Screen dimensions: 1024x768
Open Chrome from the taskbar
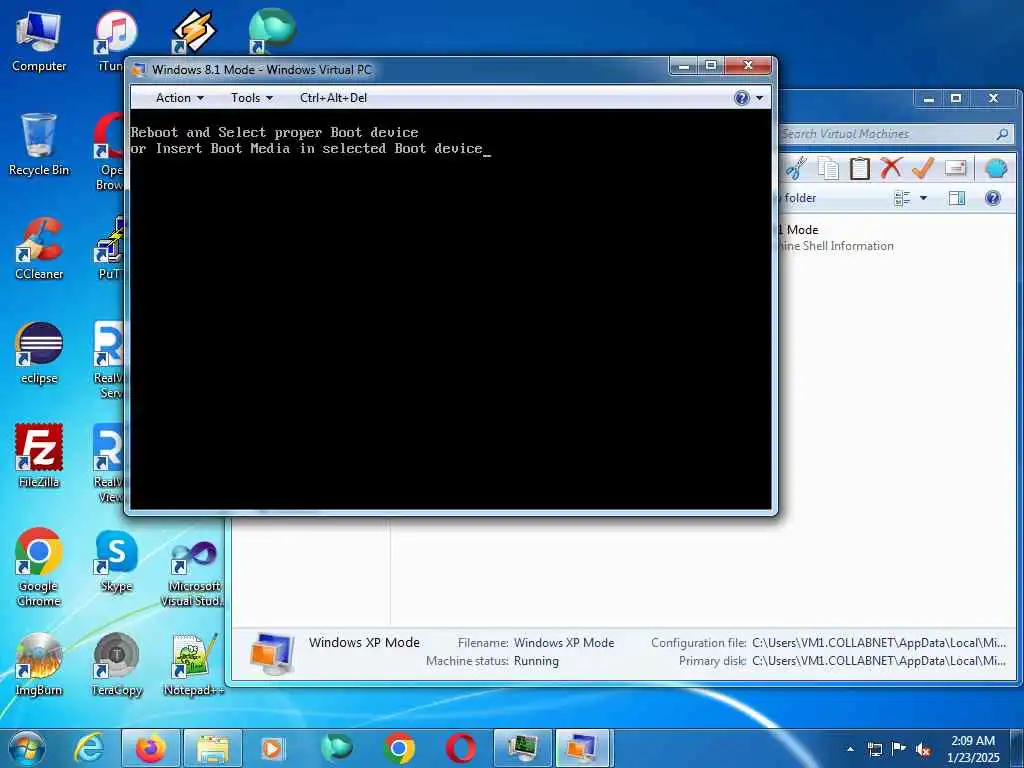(399, 748)
